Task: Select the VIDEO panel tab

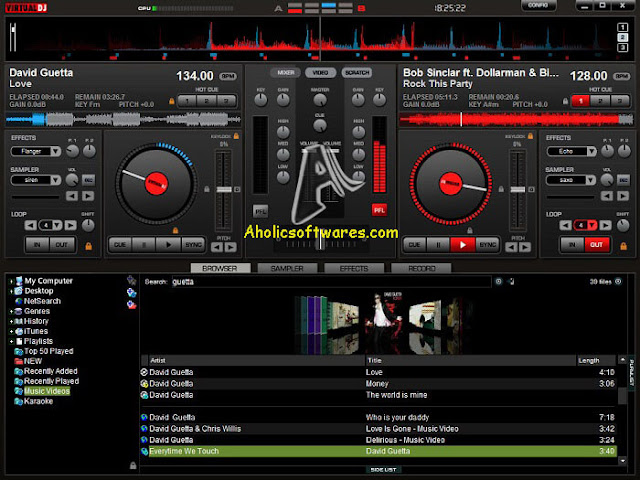Action: 320,73
